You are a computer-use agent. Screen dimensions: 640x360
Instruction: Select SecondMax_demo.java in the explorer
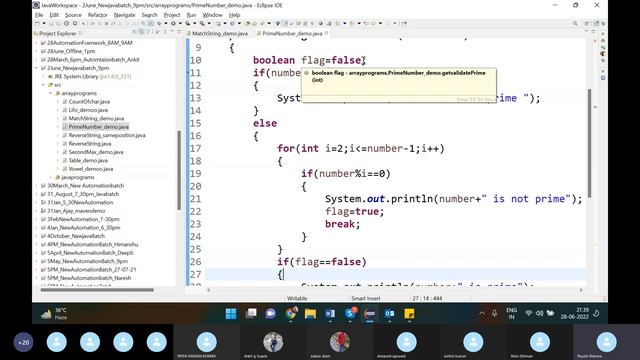point(96,152)
